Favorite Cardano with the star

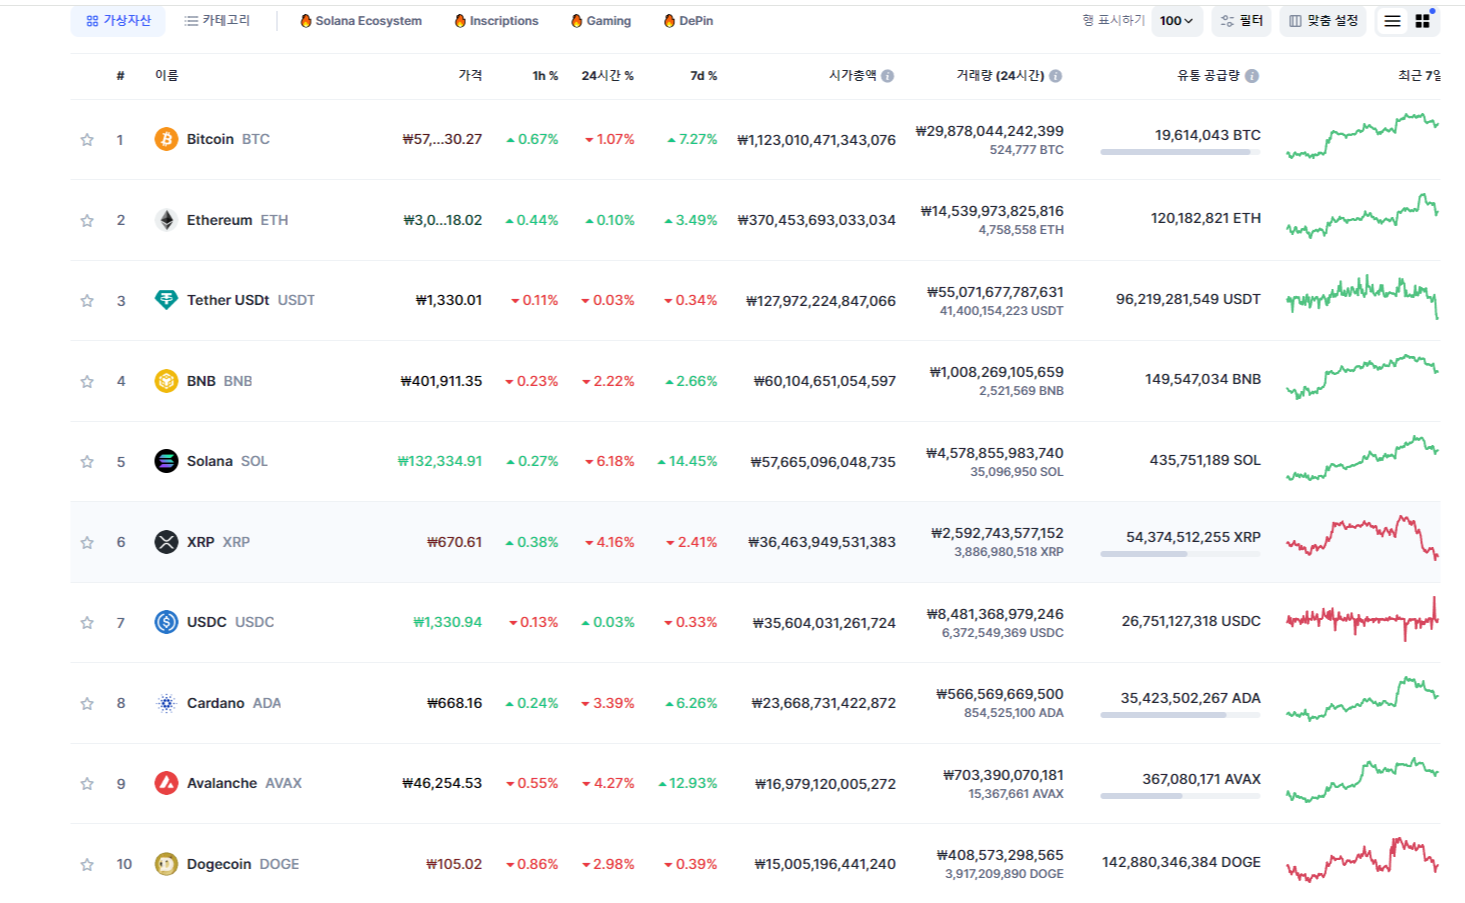(87, 703)
